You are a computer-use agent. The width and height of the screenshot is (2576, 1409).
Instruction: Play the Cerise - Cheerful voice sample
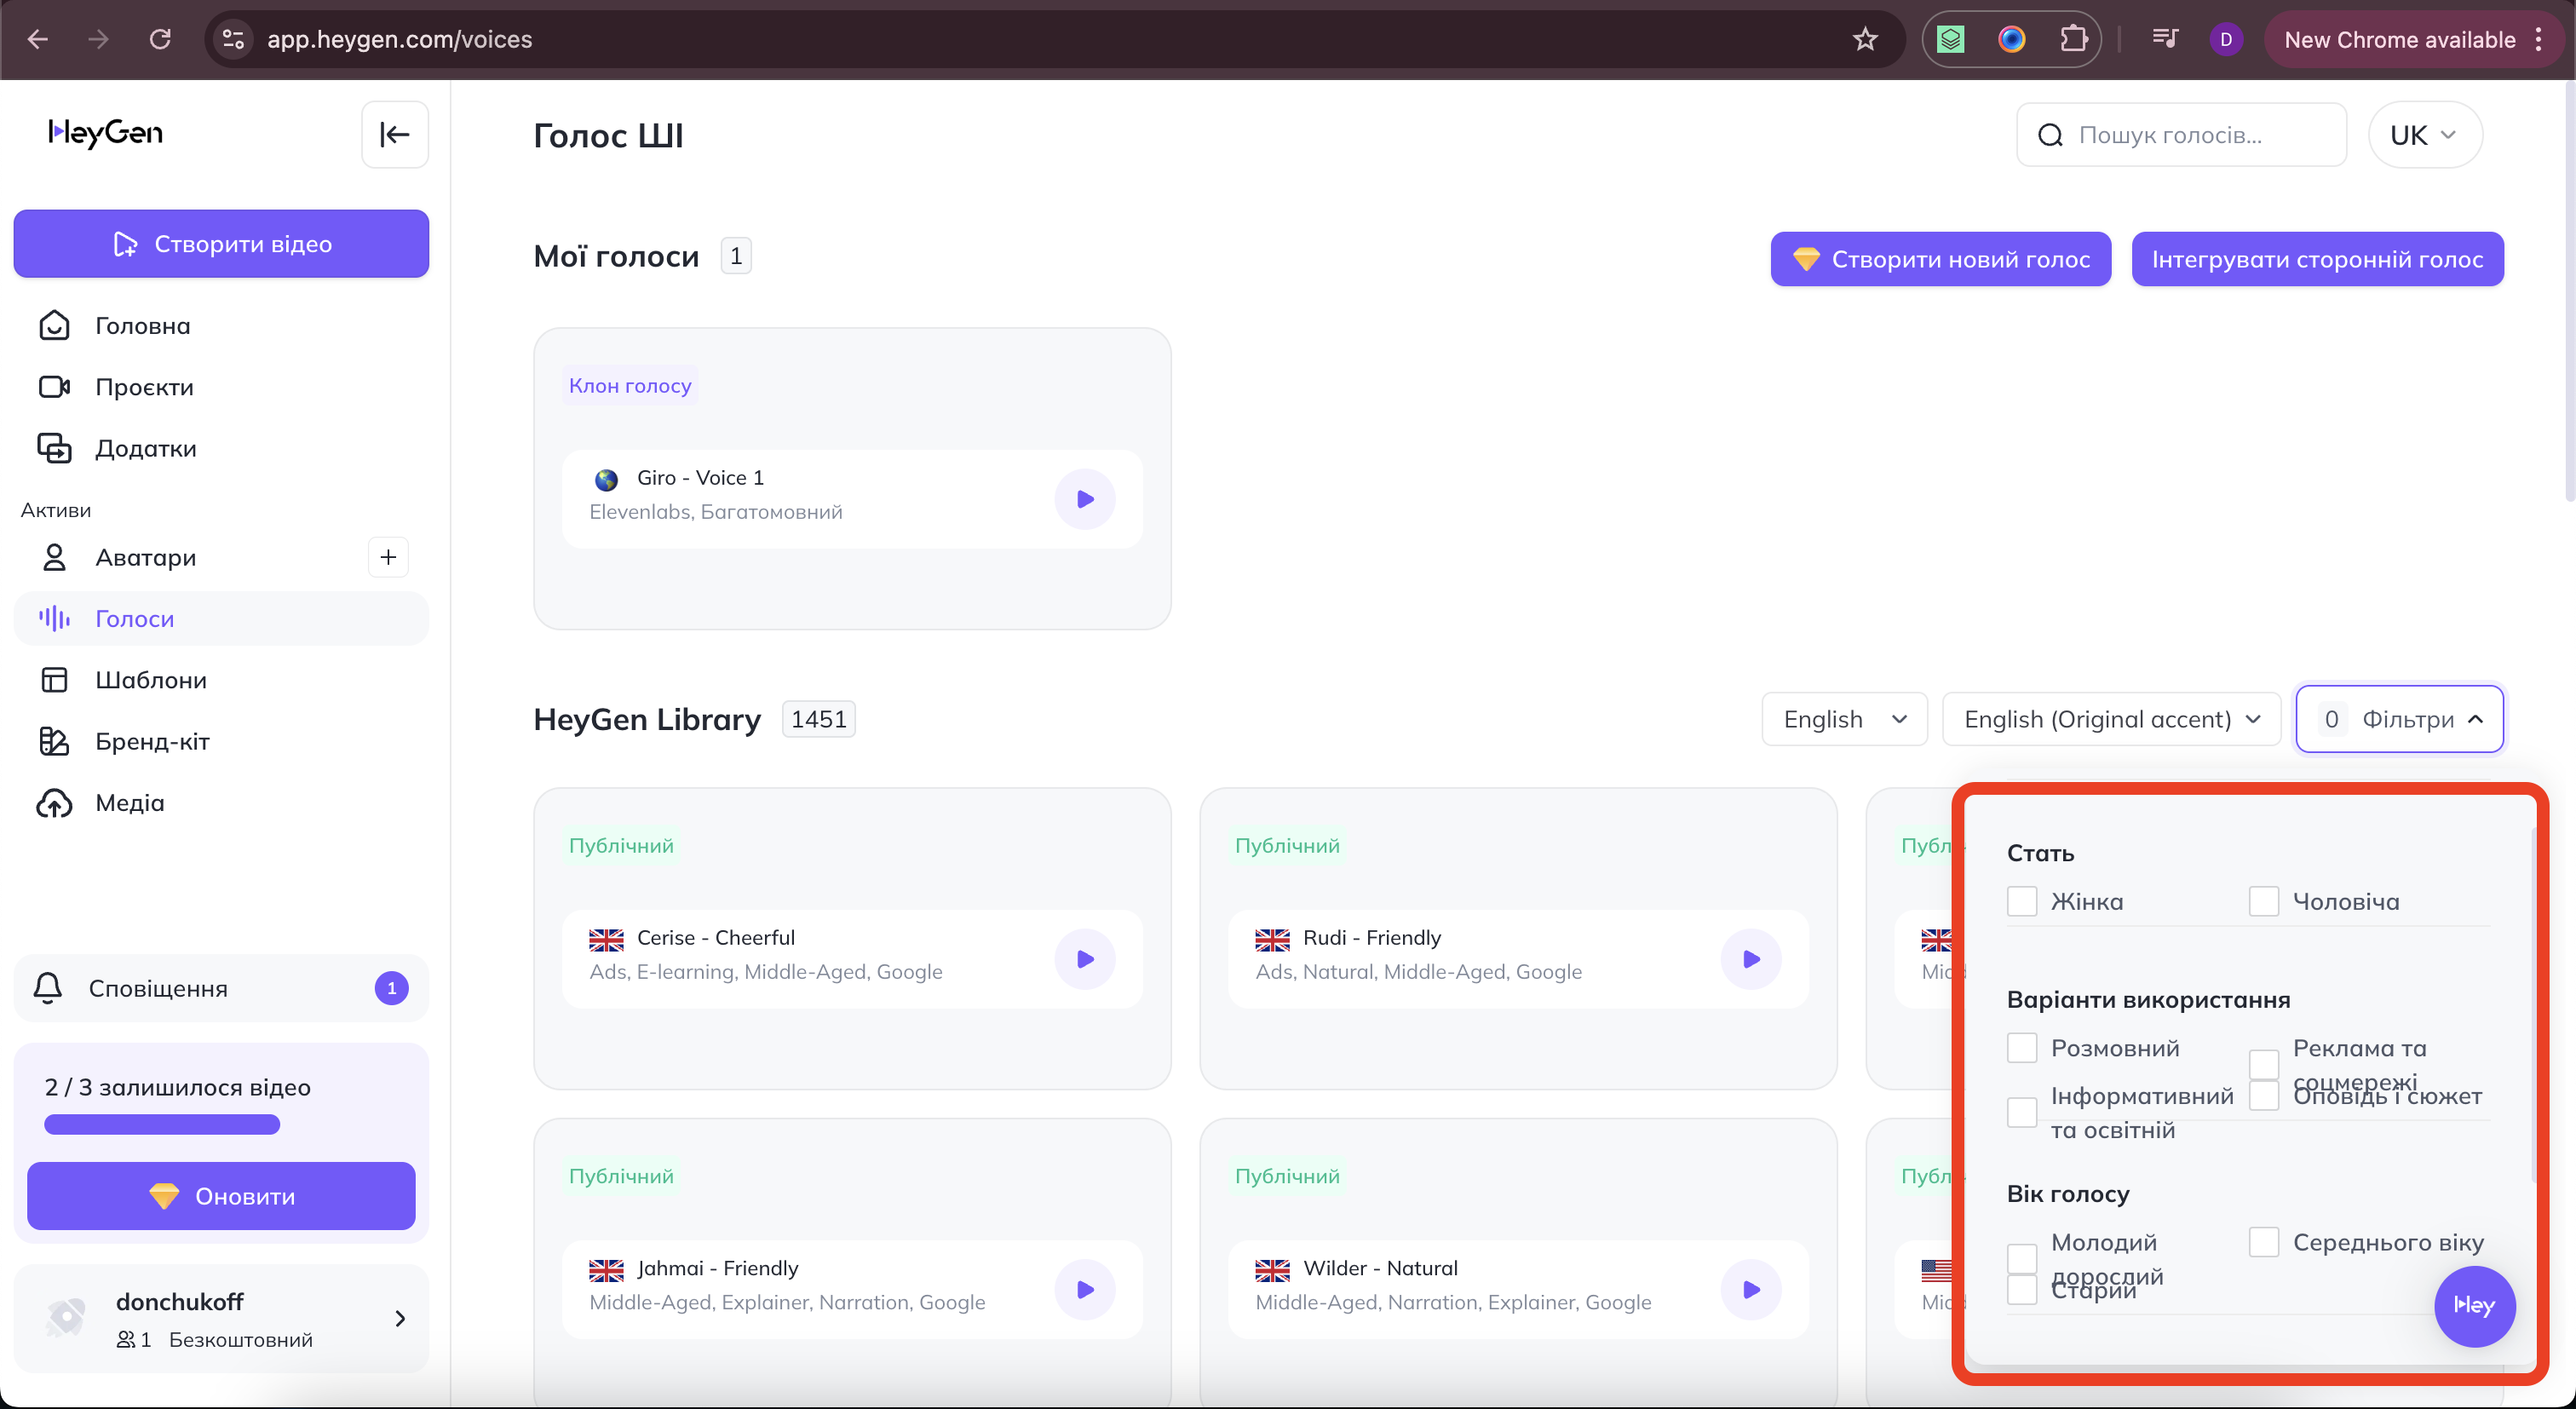point(1085,959)
